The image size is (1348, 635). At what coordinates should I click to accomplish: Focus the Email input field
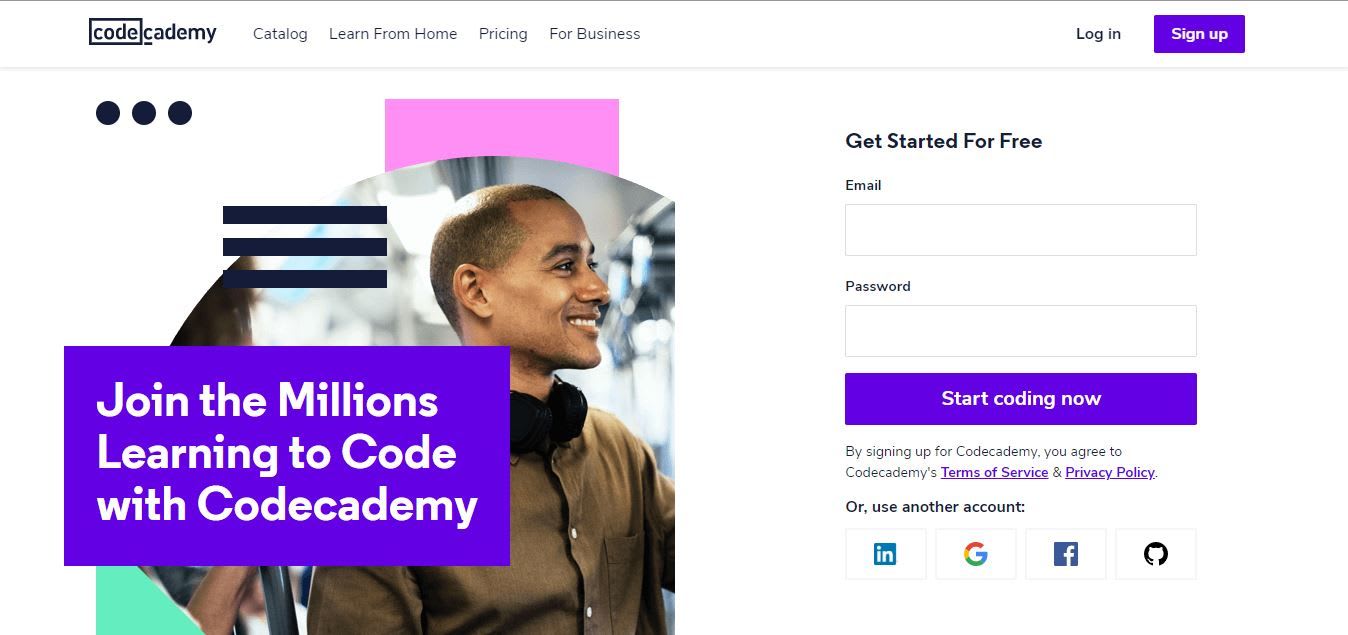coord(1020,230)
